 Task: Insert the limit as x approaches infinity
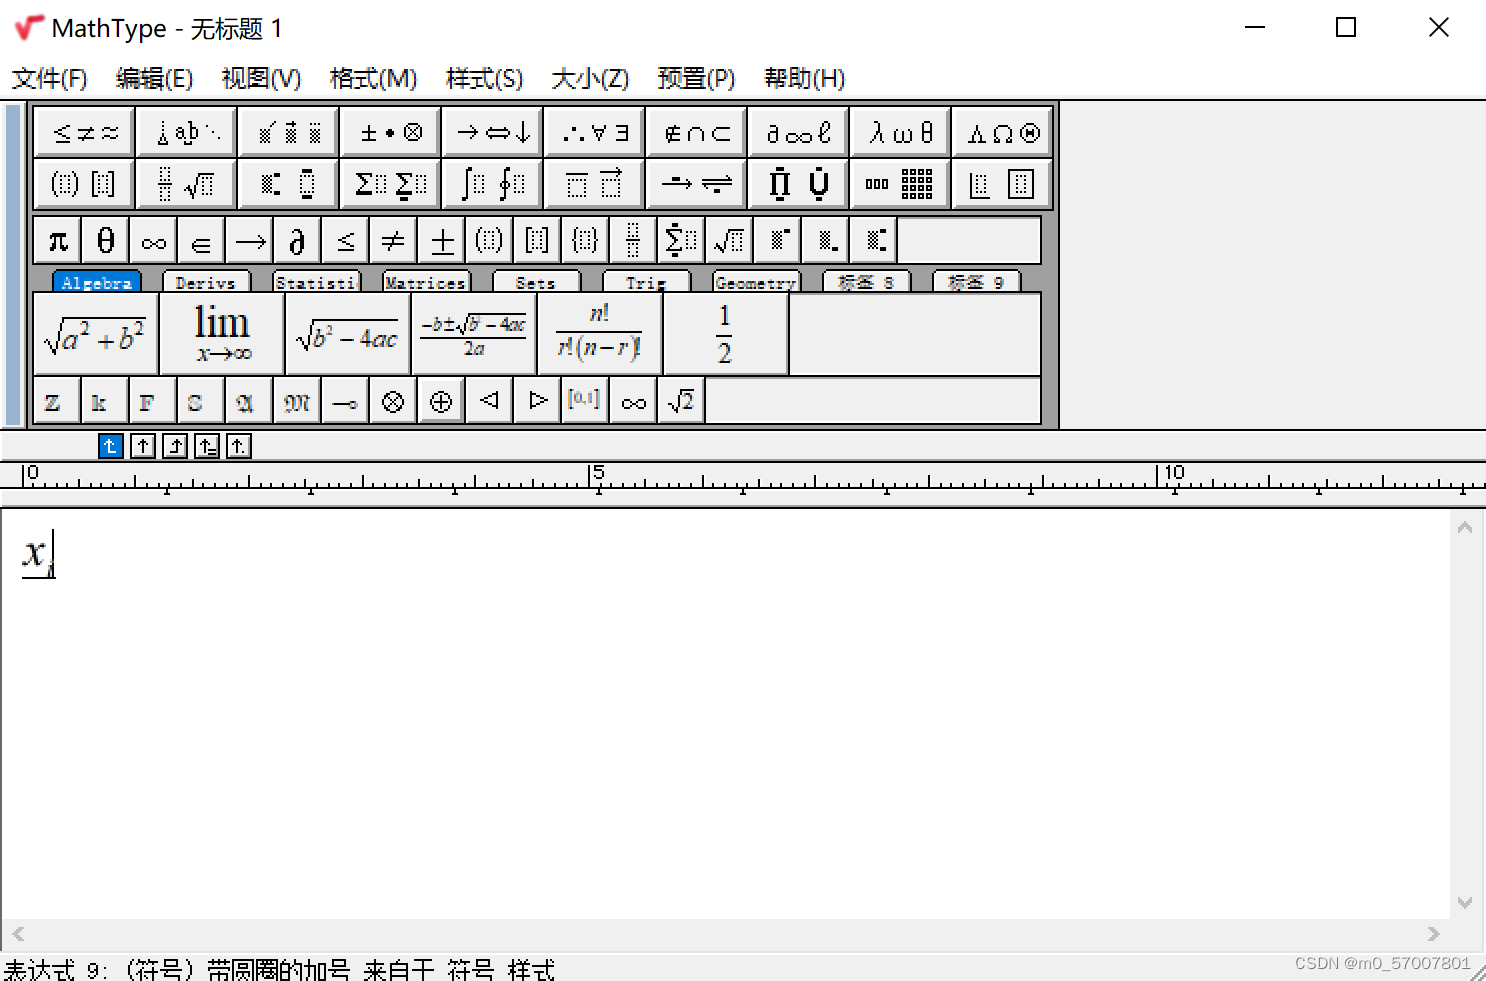tap(222, 335)
